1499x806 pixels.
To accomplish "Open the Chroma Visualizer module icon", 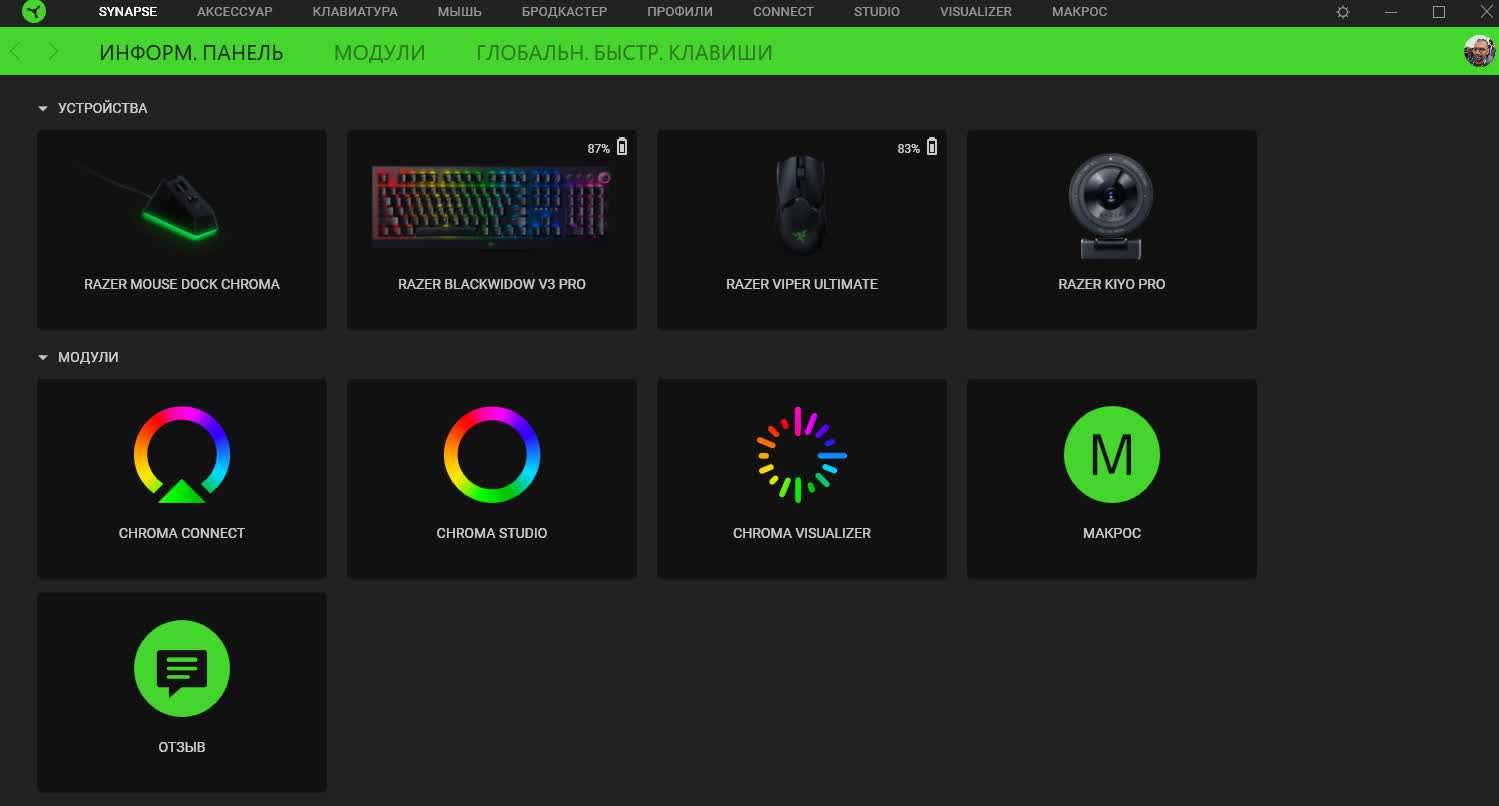I will pyautogui.click(x=801, y=455).
